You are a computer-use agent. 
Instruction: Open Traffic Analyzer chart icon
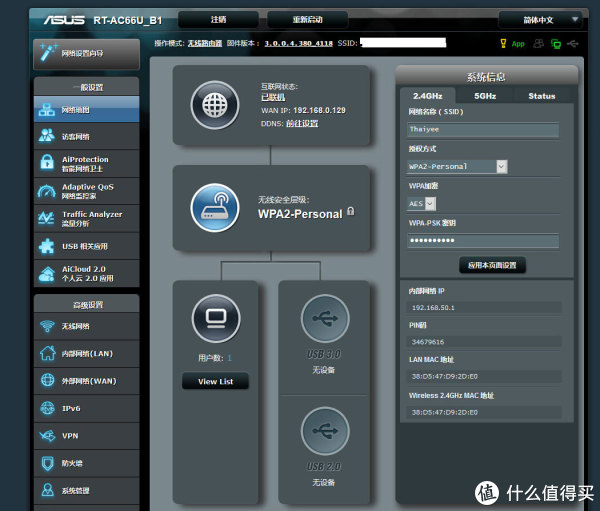46,218
